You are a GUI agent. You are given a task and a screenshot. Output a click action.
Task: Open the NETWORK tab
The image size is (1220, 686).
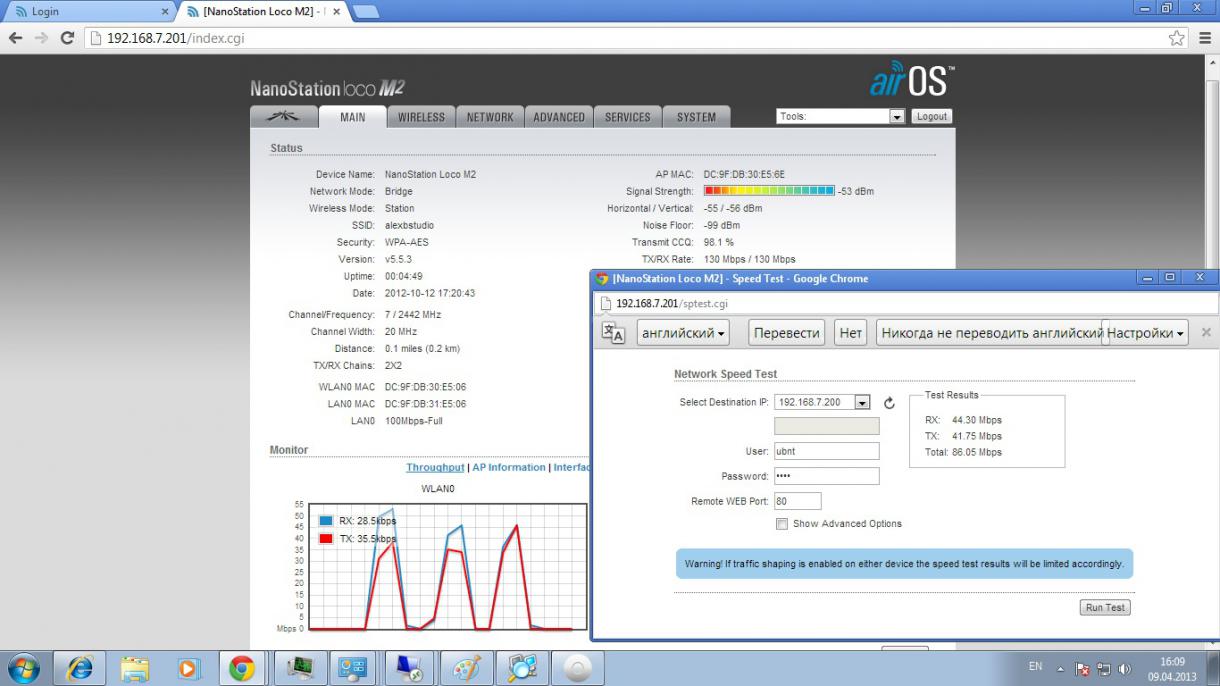[490, 117]
